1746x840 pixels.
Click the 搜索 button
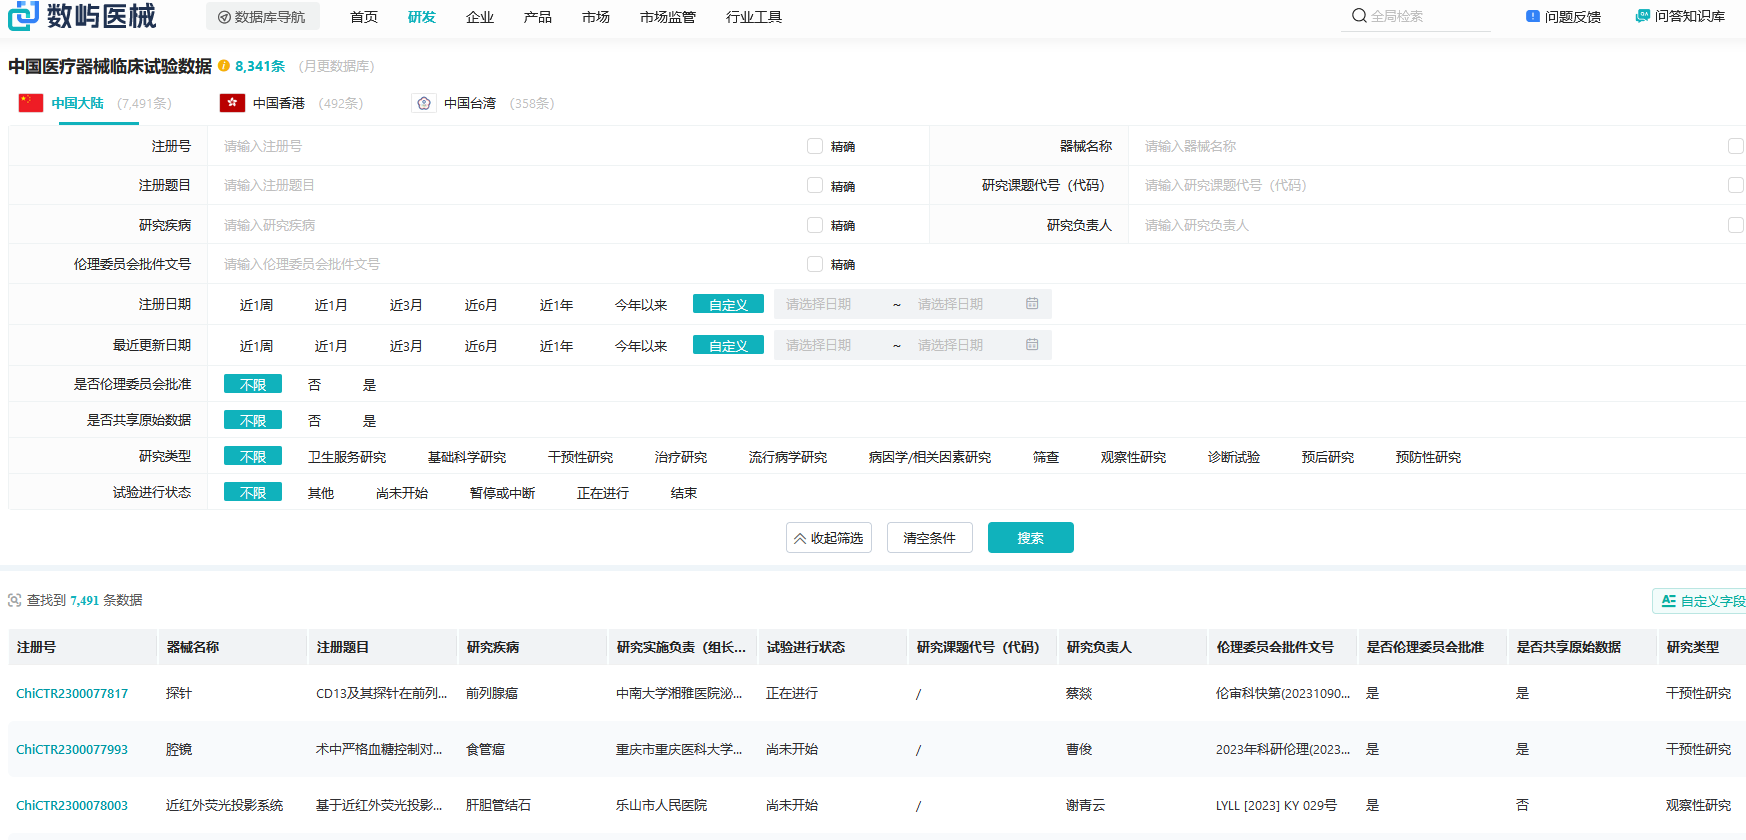click(x=1030, y=538)
